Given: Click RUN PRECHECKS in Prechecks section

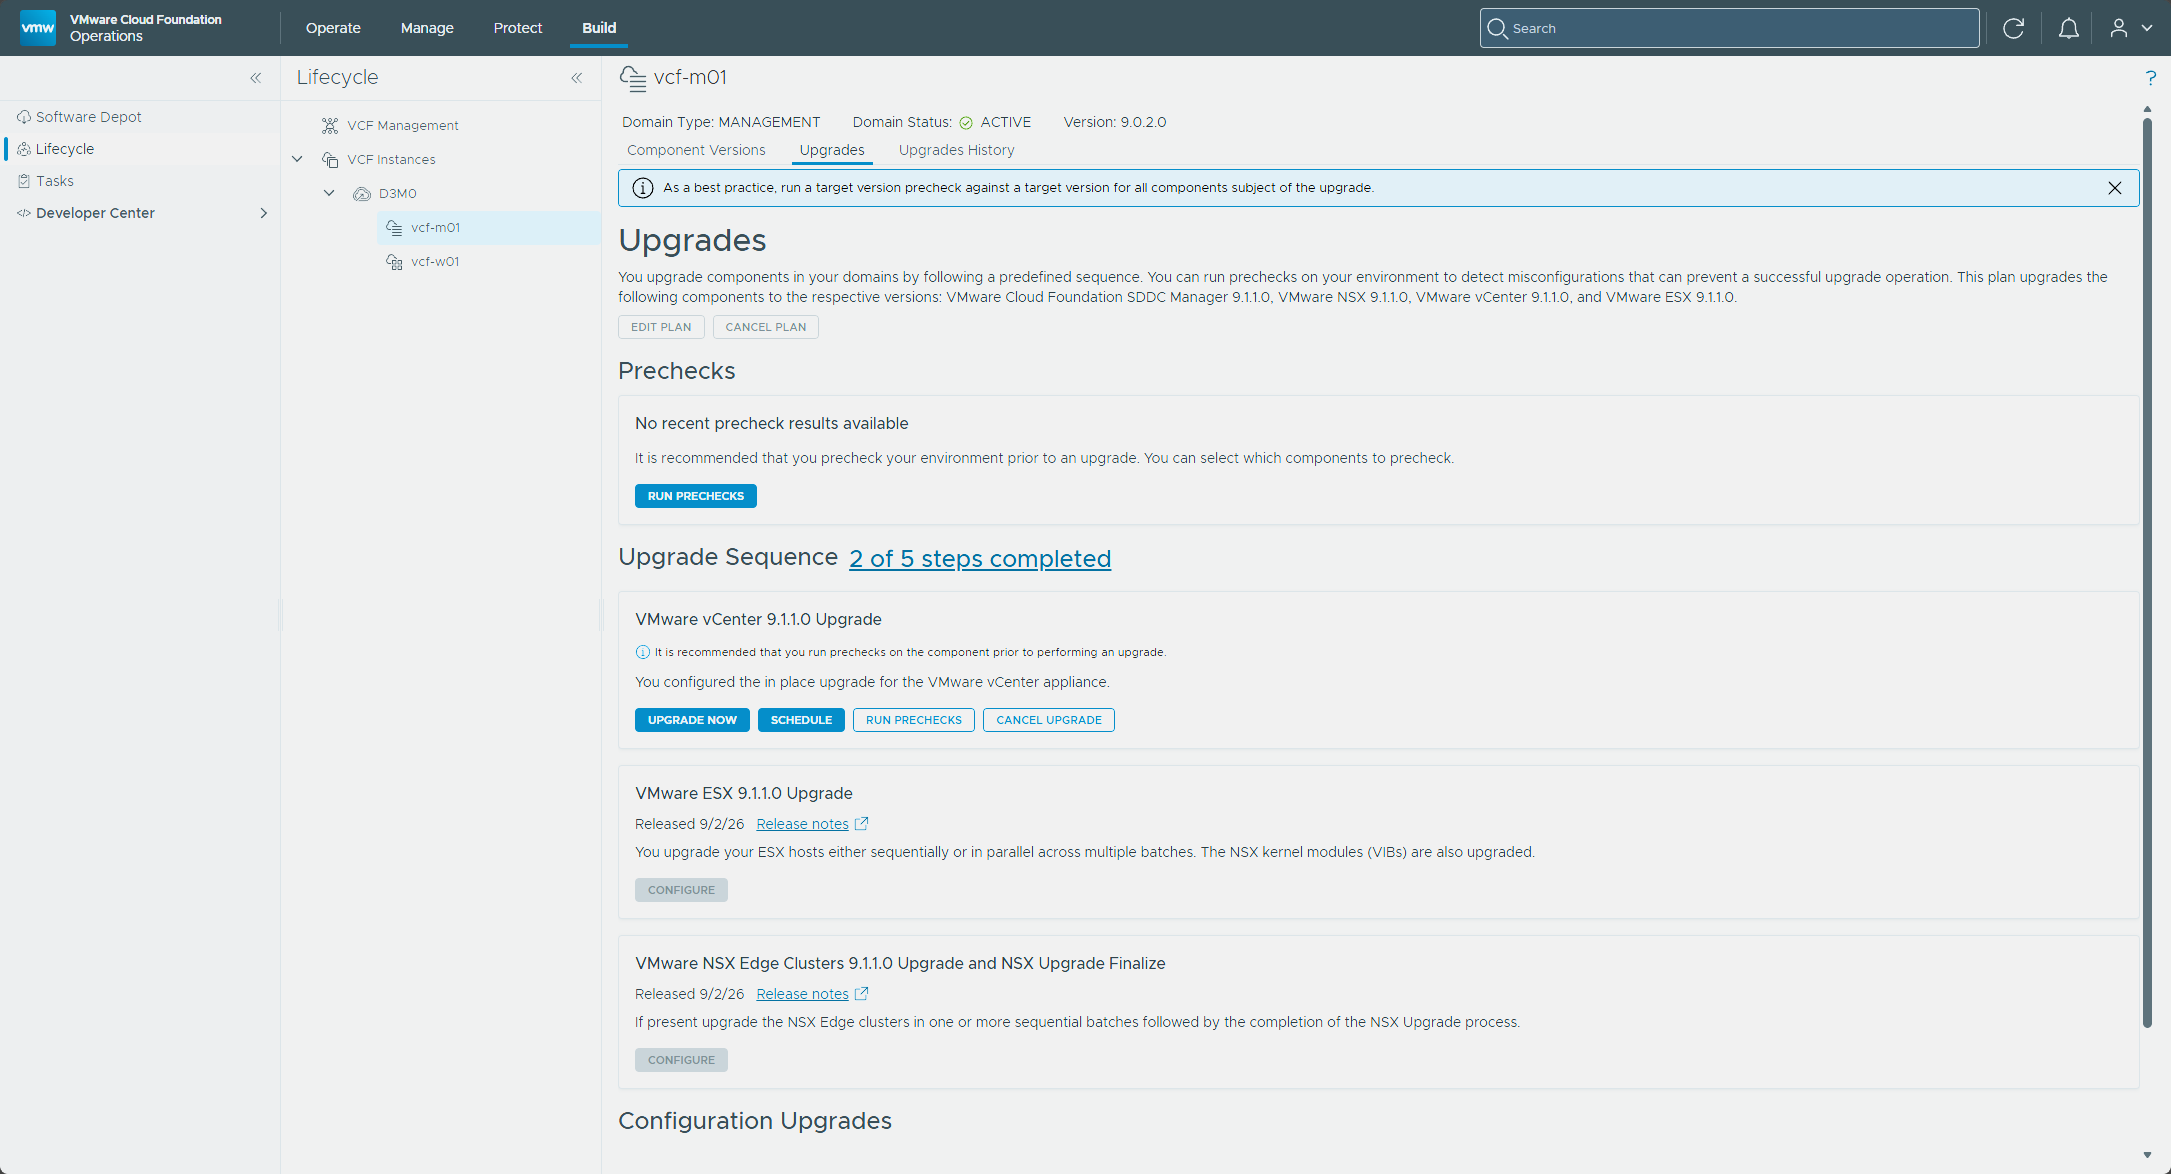Looking at the screenshot, I should click(696, 496).
